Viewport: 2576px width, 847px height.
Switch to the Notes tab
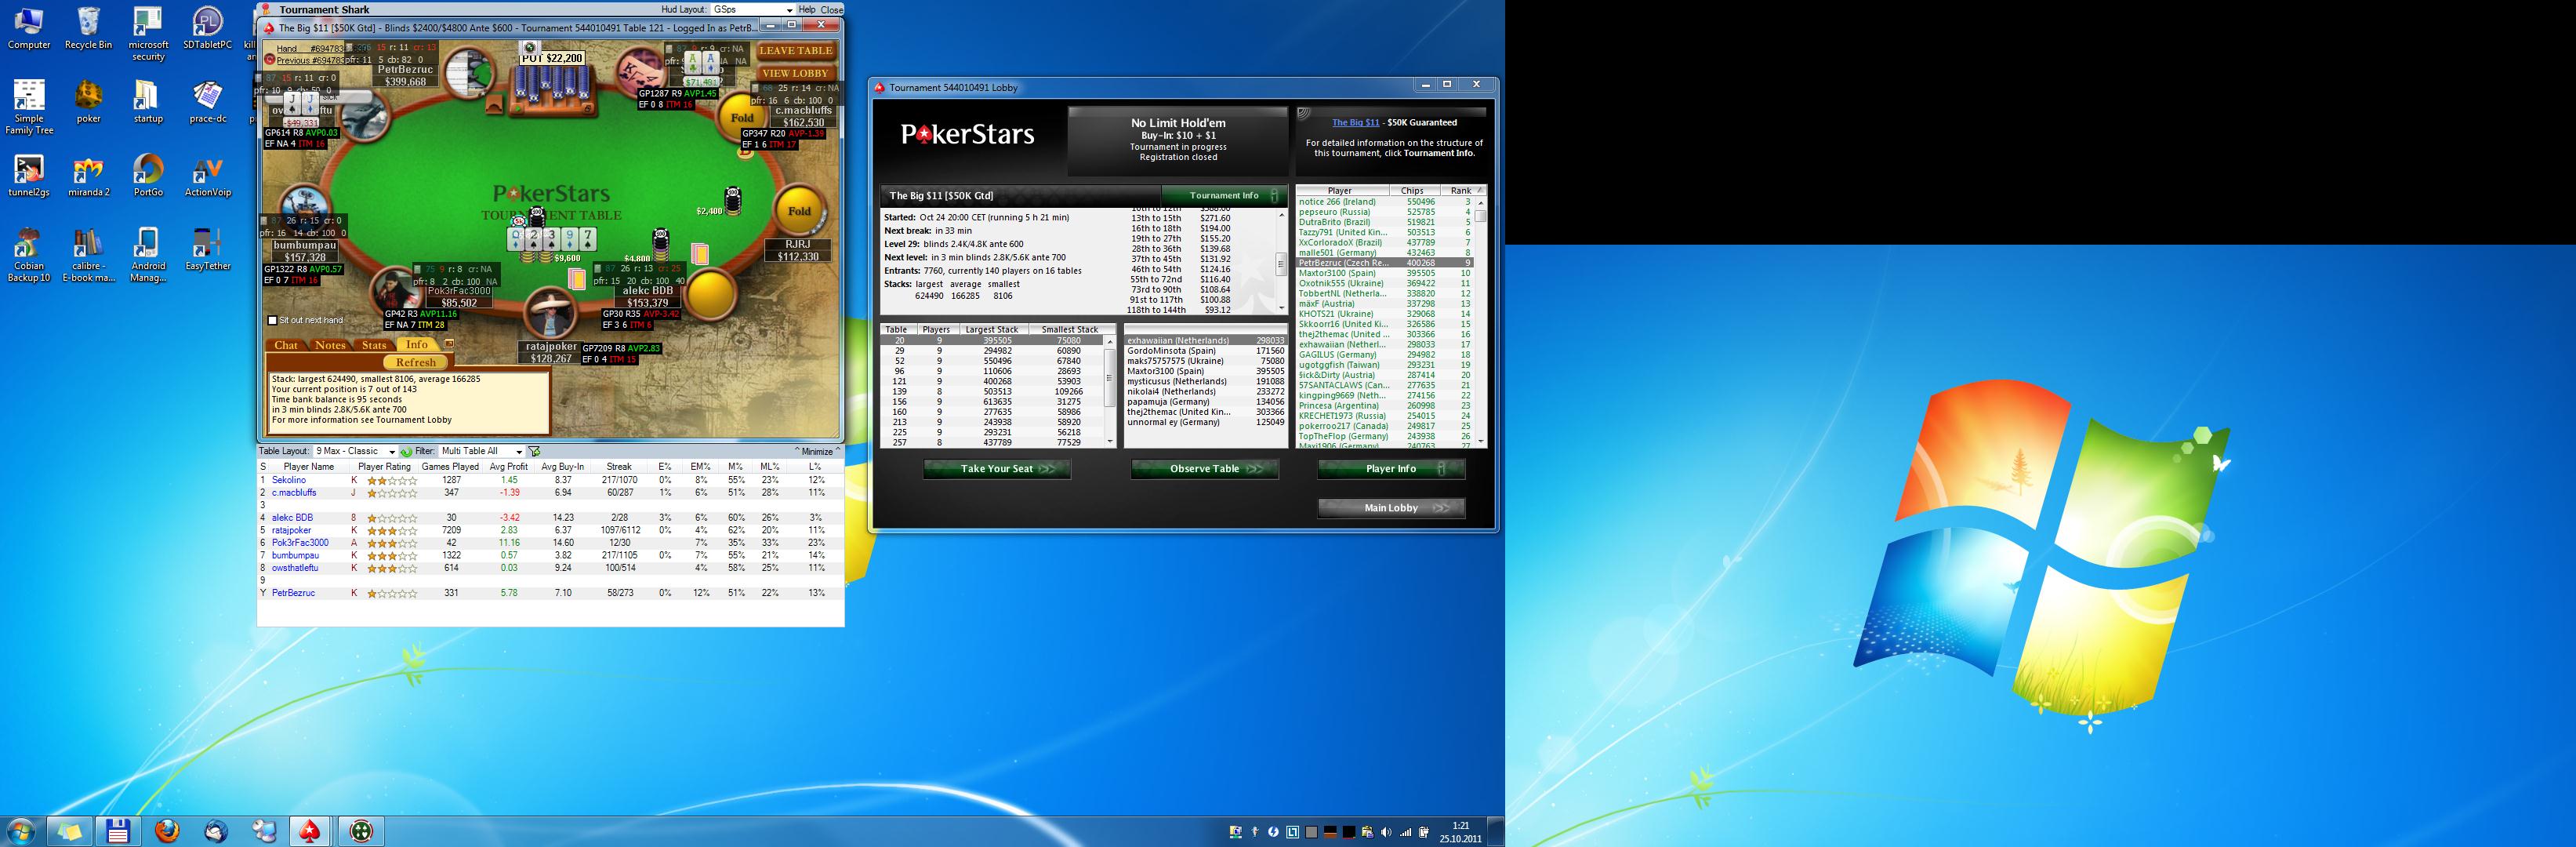tap(330, 345)
